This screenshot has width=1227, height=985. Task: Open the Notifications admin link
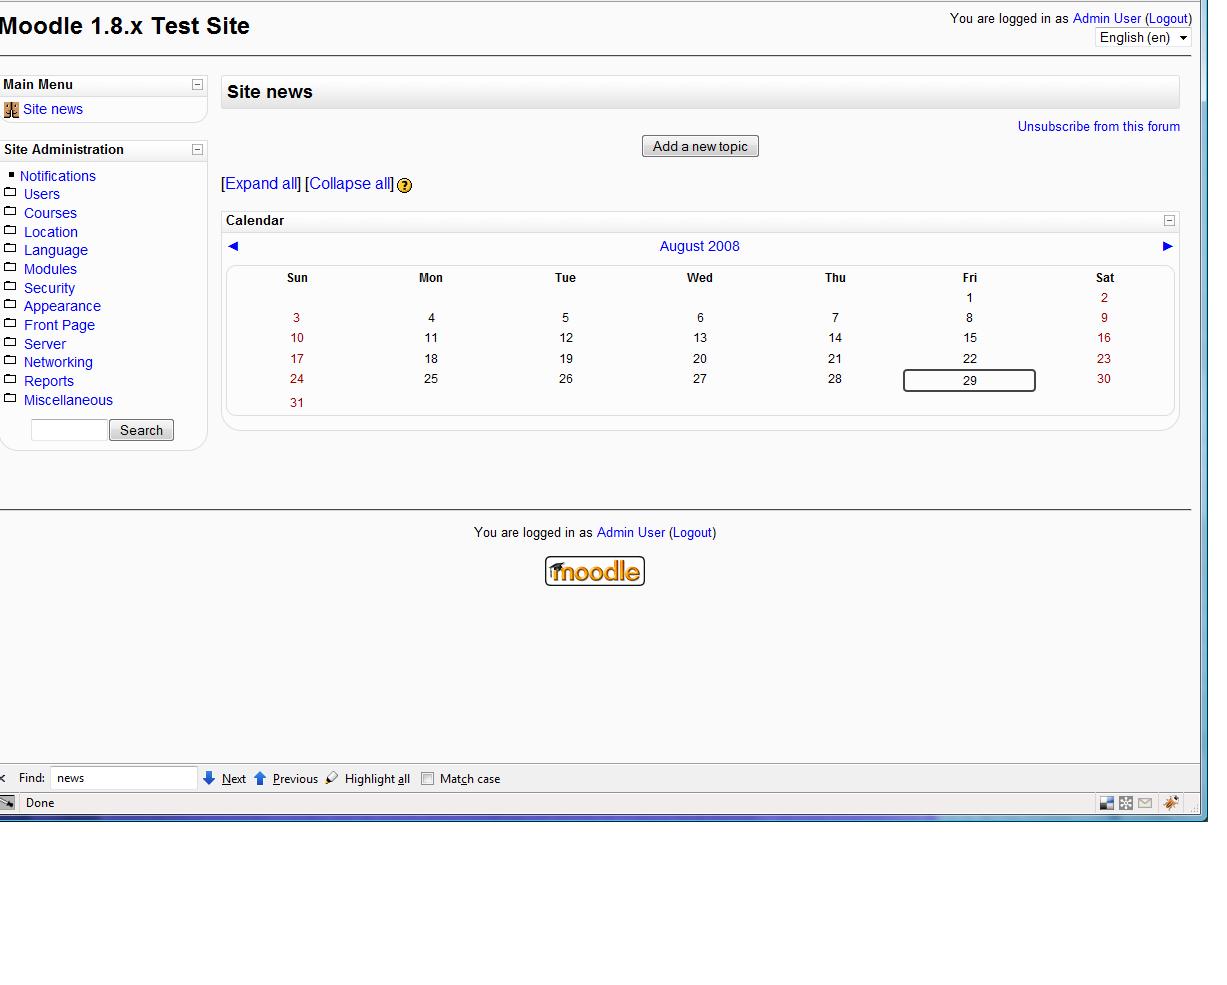pos(58,176)
